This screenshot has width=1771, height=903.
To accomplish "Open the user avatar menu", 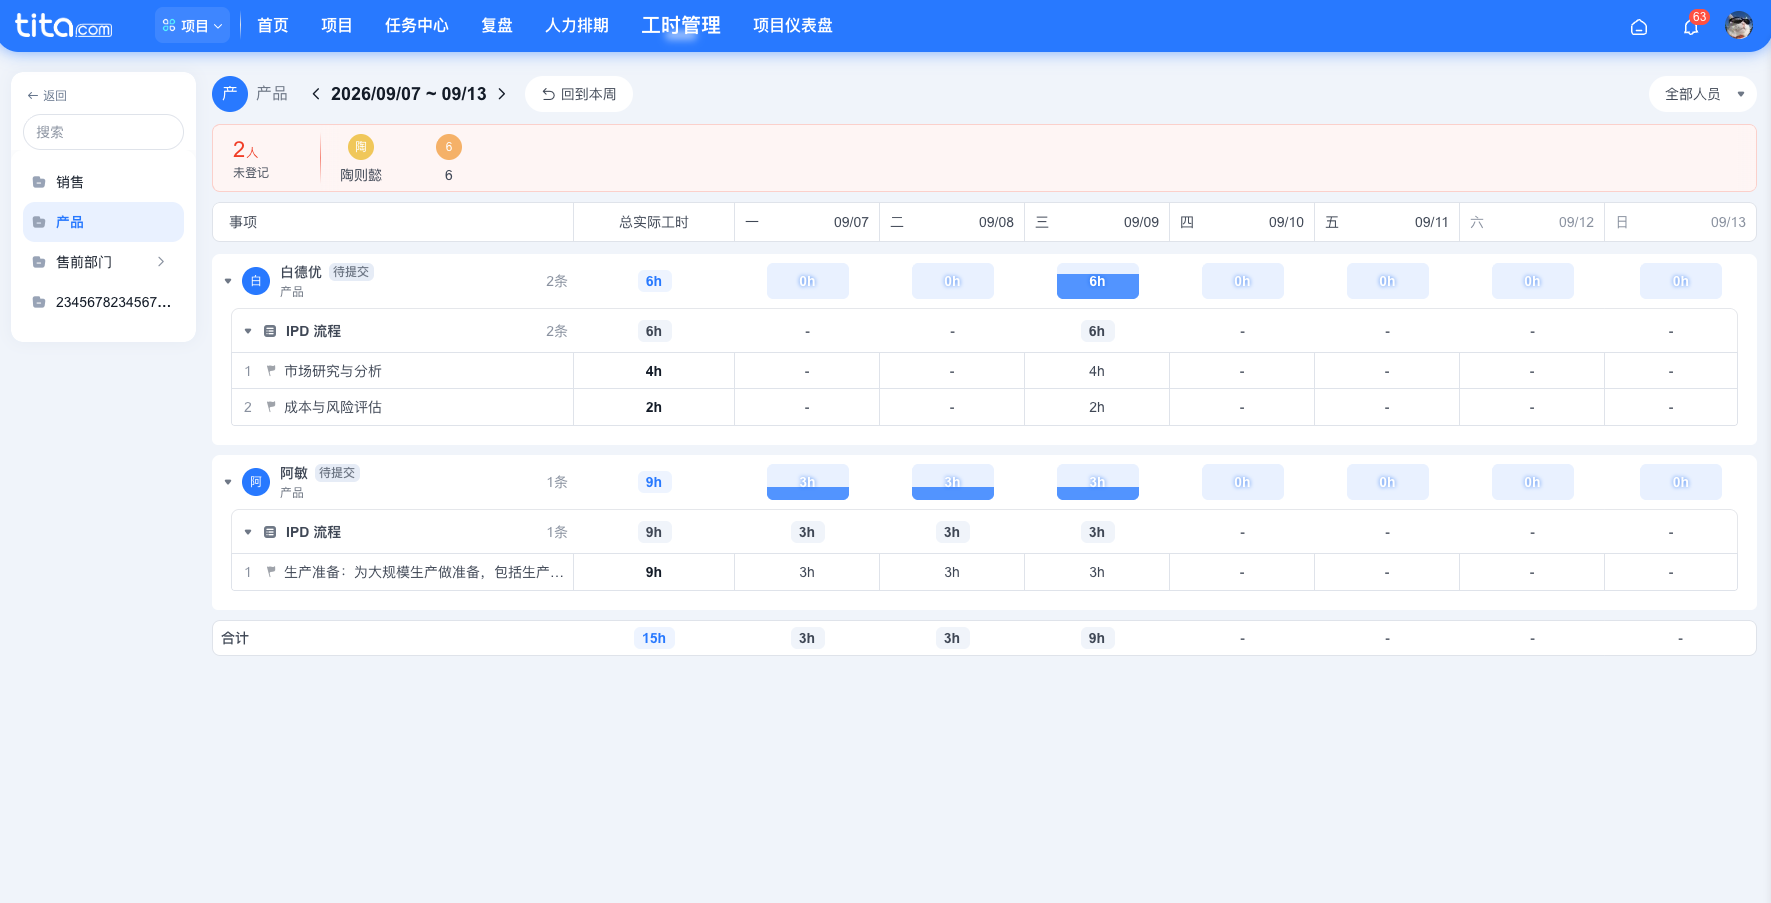I will (x=1739, y=26).
